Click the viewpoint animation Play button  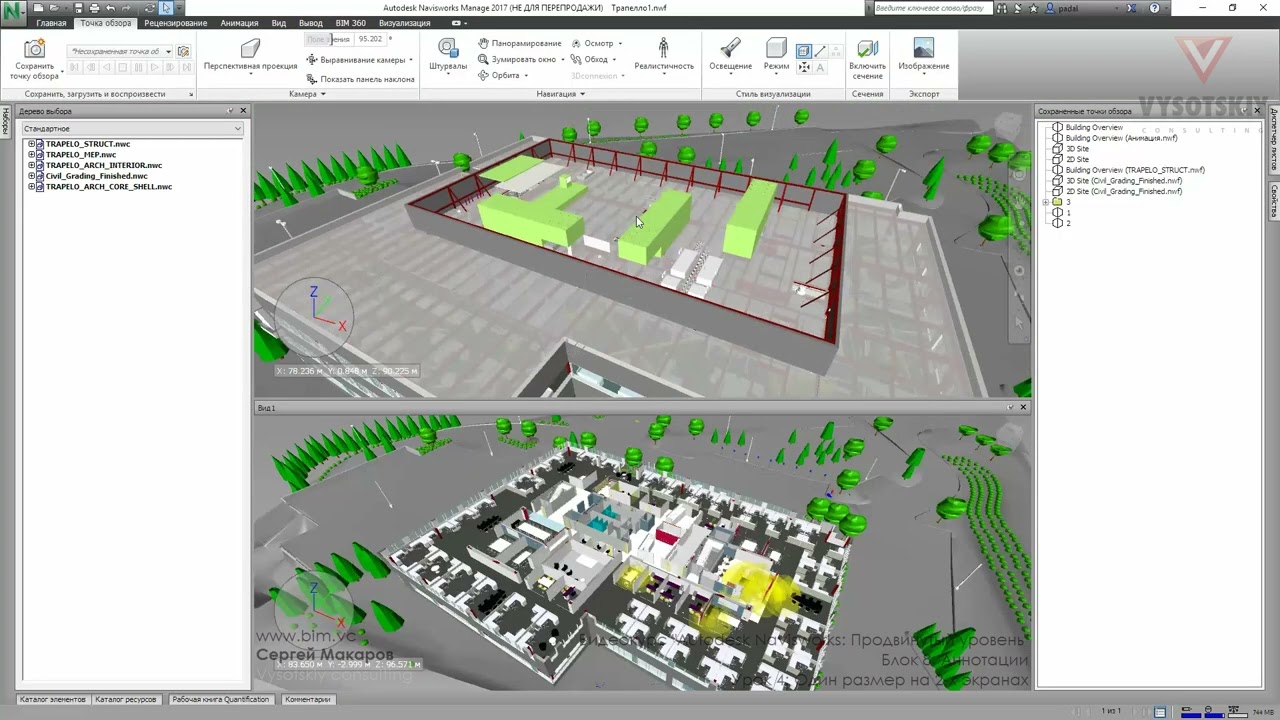(x=154, y=67)
